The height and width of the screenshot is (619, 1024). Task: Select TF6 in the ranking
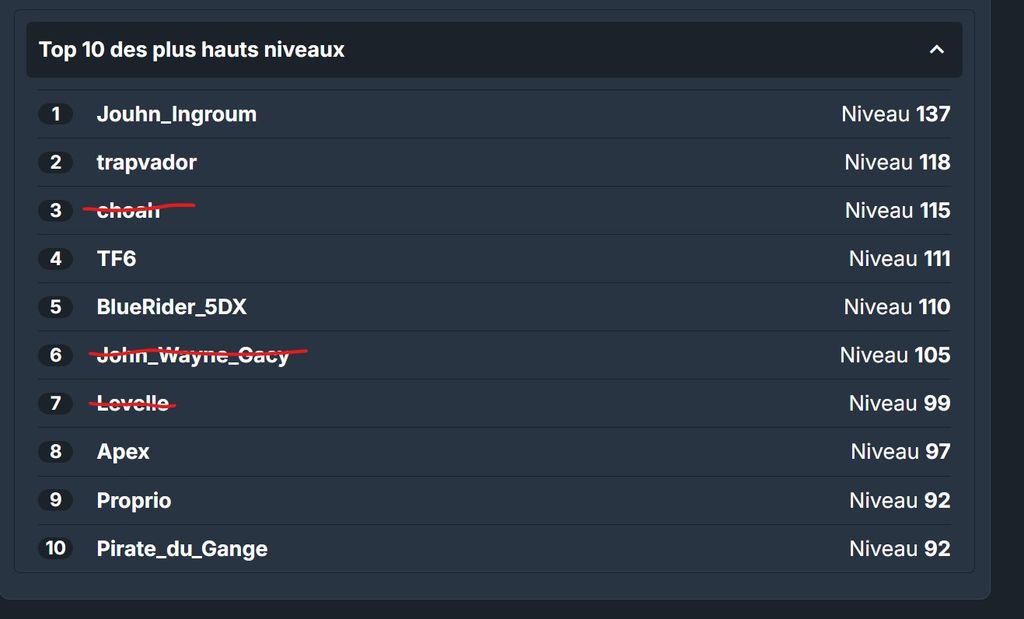pos(116,259)
